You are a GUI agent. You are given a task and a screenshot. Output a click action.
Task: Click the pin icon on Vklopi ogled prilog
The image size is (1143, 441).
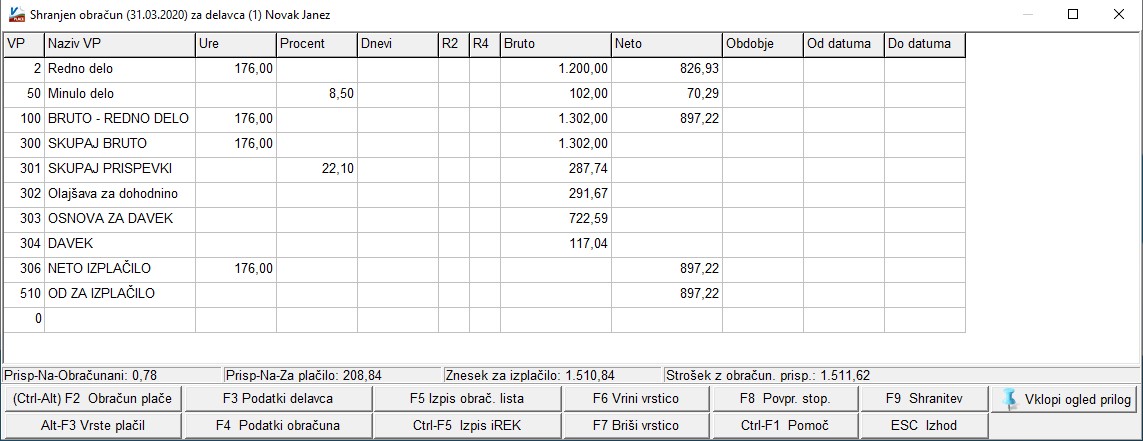[x=1010, y=399]
